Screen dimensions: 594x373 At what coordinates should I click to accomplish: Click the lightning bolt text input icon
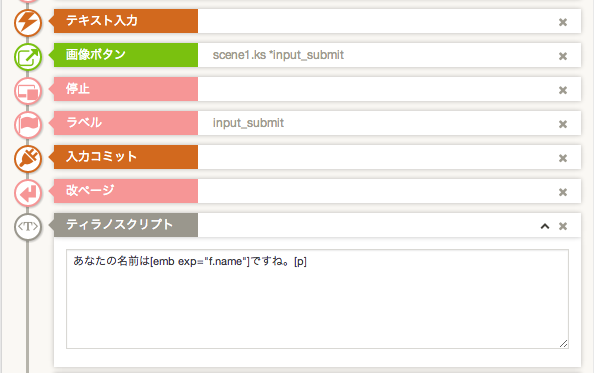tap(28, 23)
